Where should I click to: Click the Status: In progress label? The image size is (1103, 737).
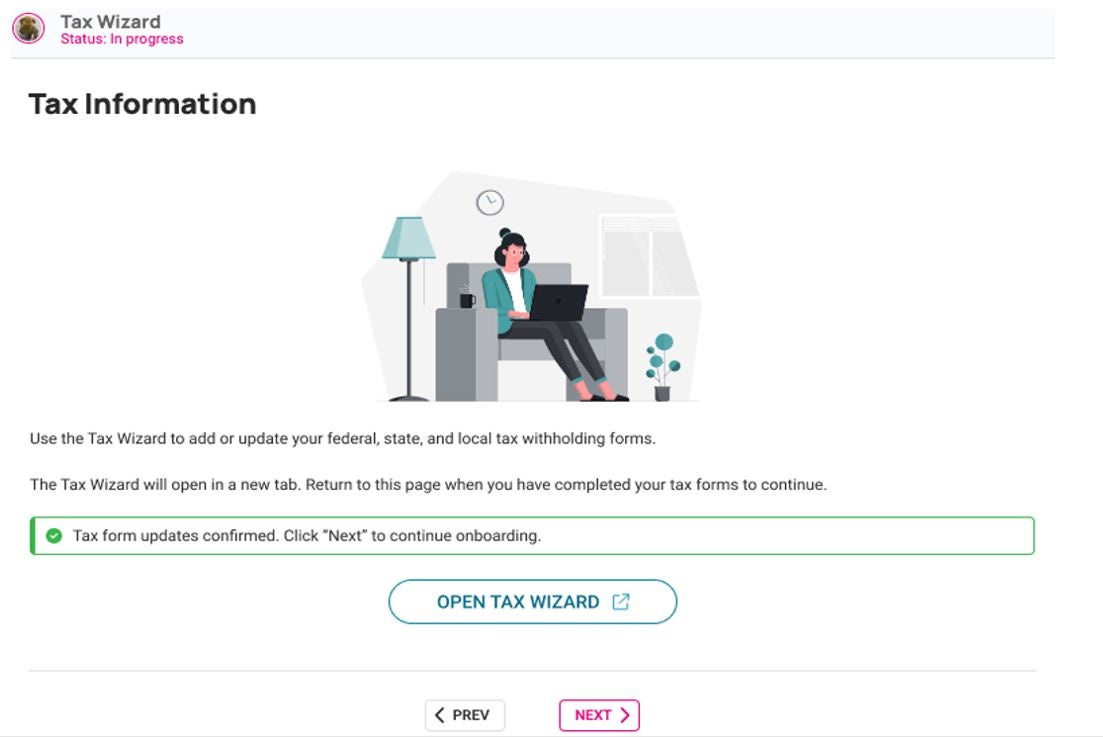(122, 39)
